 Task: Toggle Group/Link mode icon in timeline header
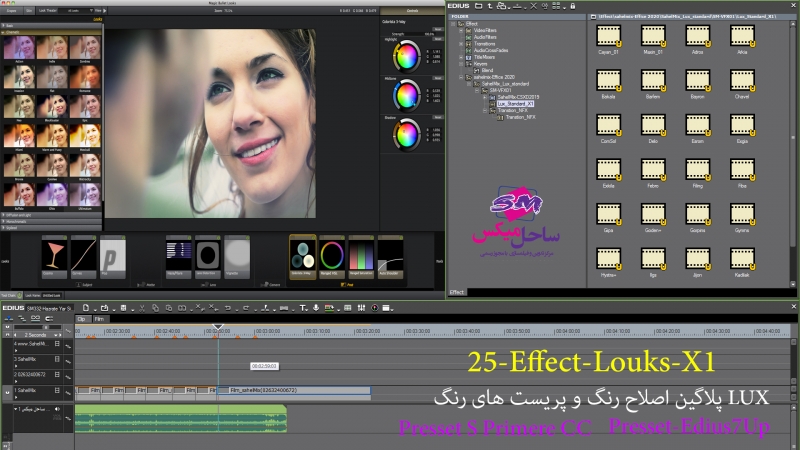coord(35,318)
